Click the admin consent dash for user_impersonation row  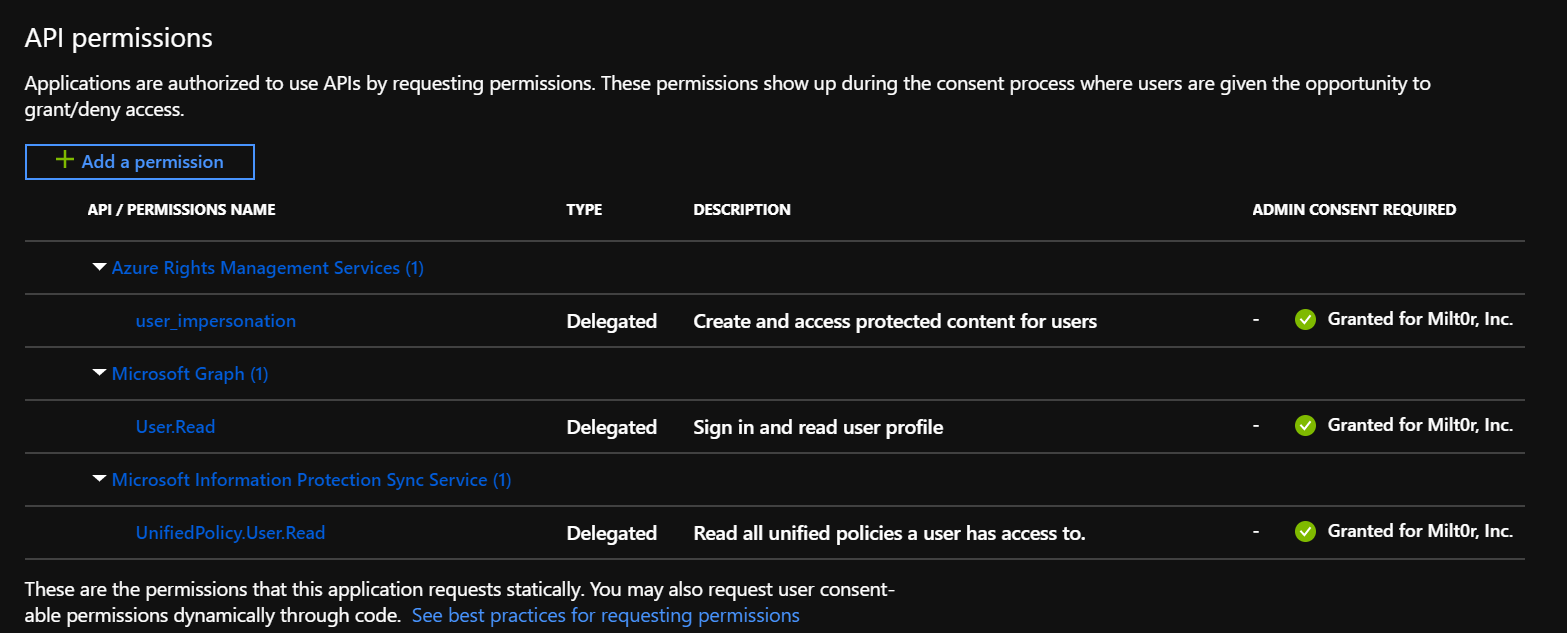click(1256, 320)
